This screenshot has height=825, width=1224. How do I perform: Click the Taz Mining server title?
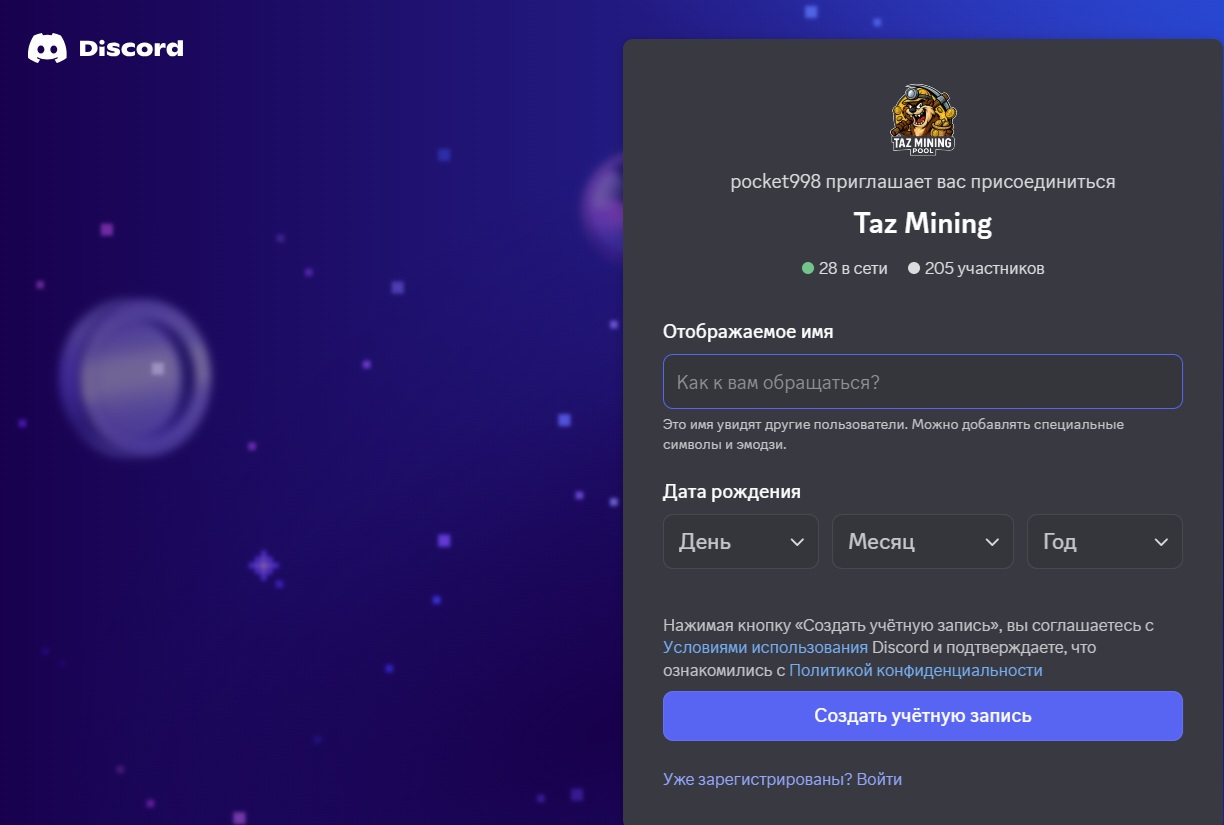coord(922,223)
